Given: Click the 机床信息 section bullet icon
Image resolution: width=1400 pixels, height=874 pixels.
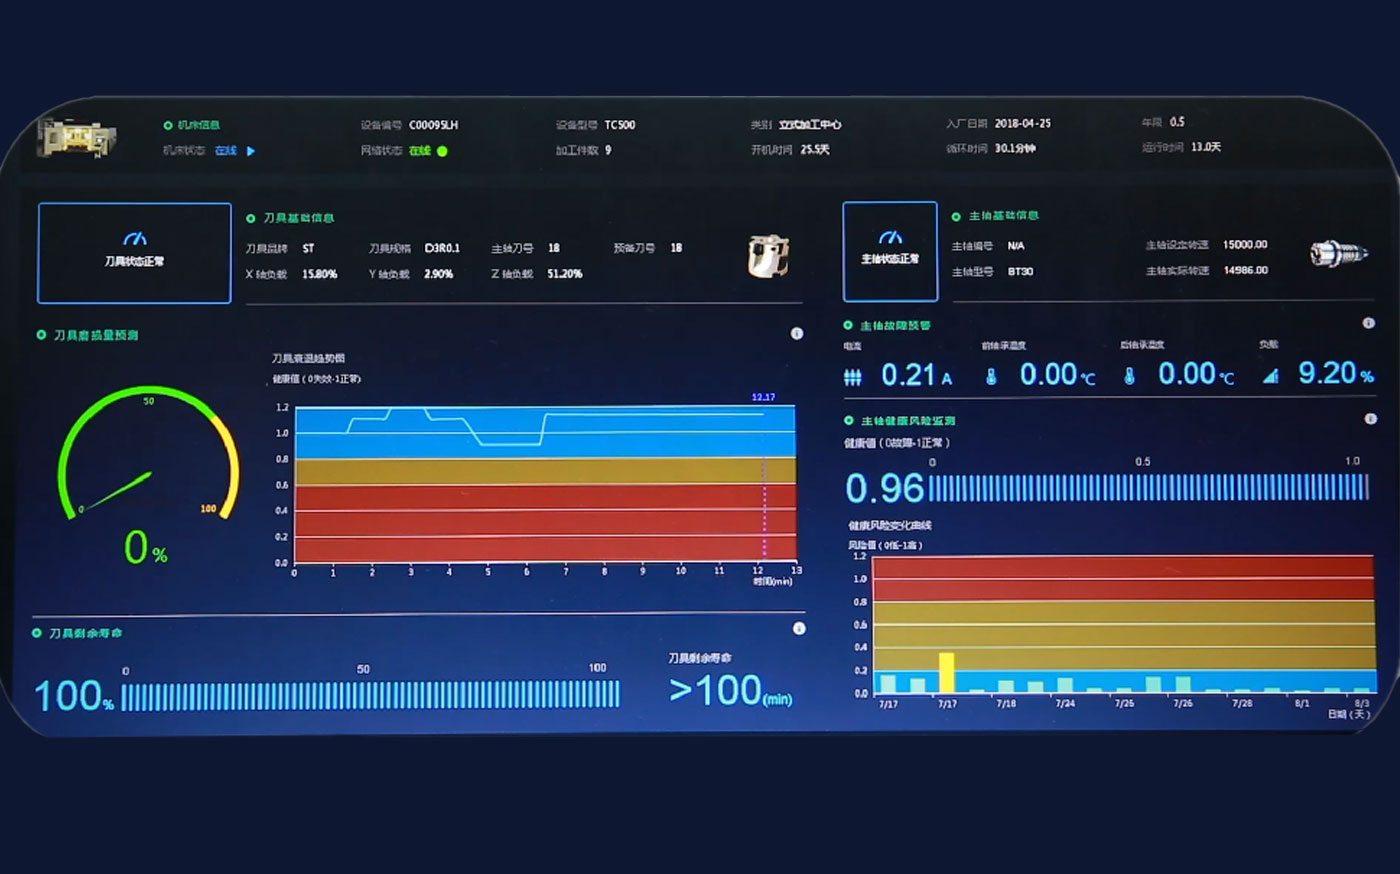Looking at the screenshot, I should click(168, 125).
